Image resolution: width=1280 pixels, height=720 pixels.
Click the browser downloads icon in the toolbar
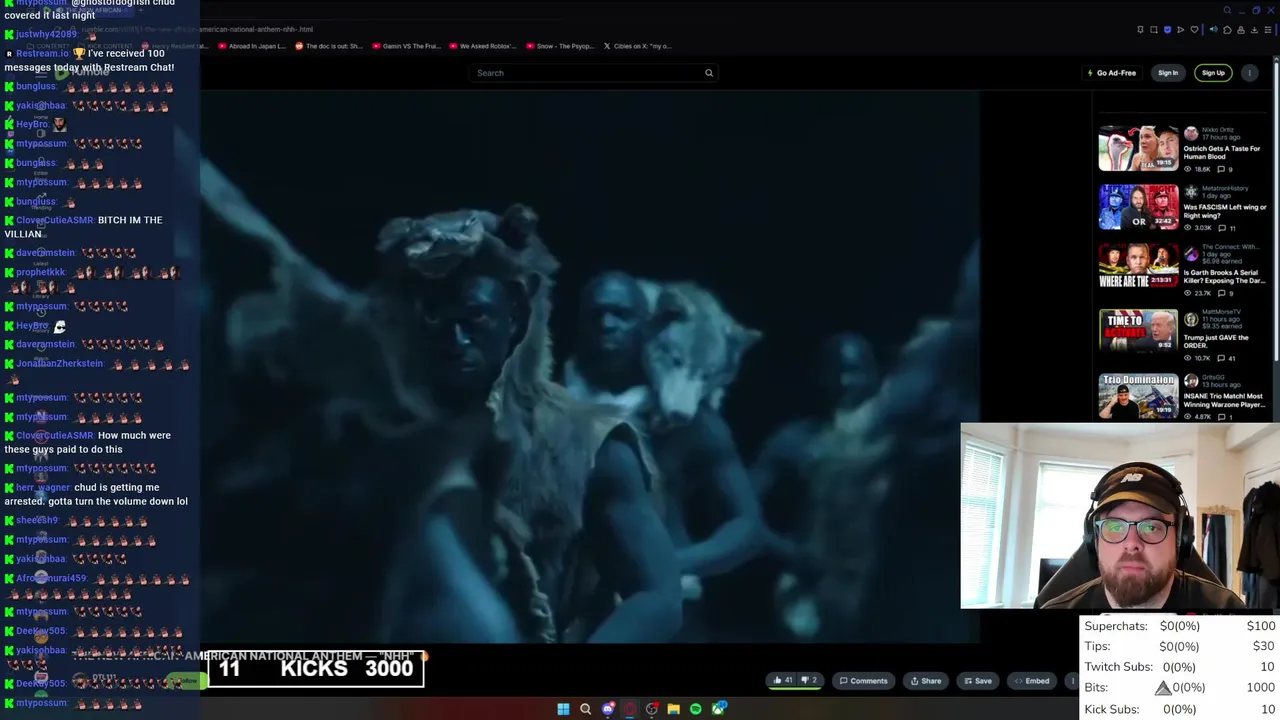click(x=1254, y=29)
